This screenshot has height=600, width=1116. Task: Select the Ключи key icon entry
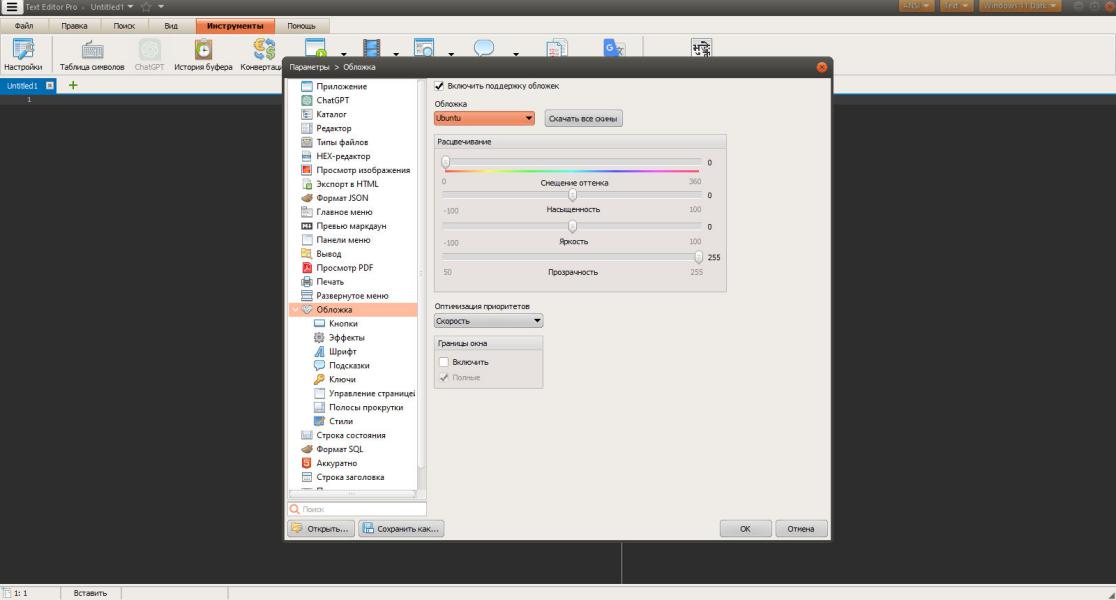320,379
